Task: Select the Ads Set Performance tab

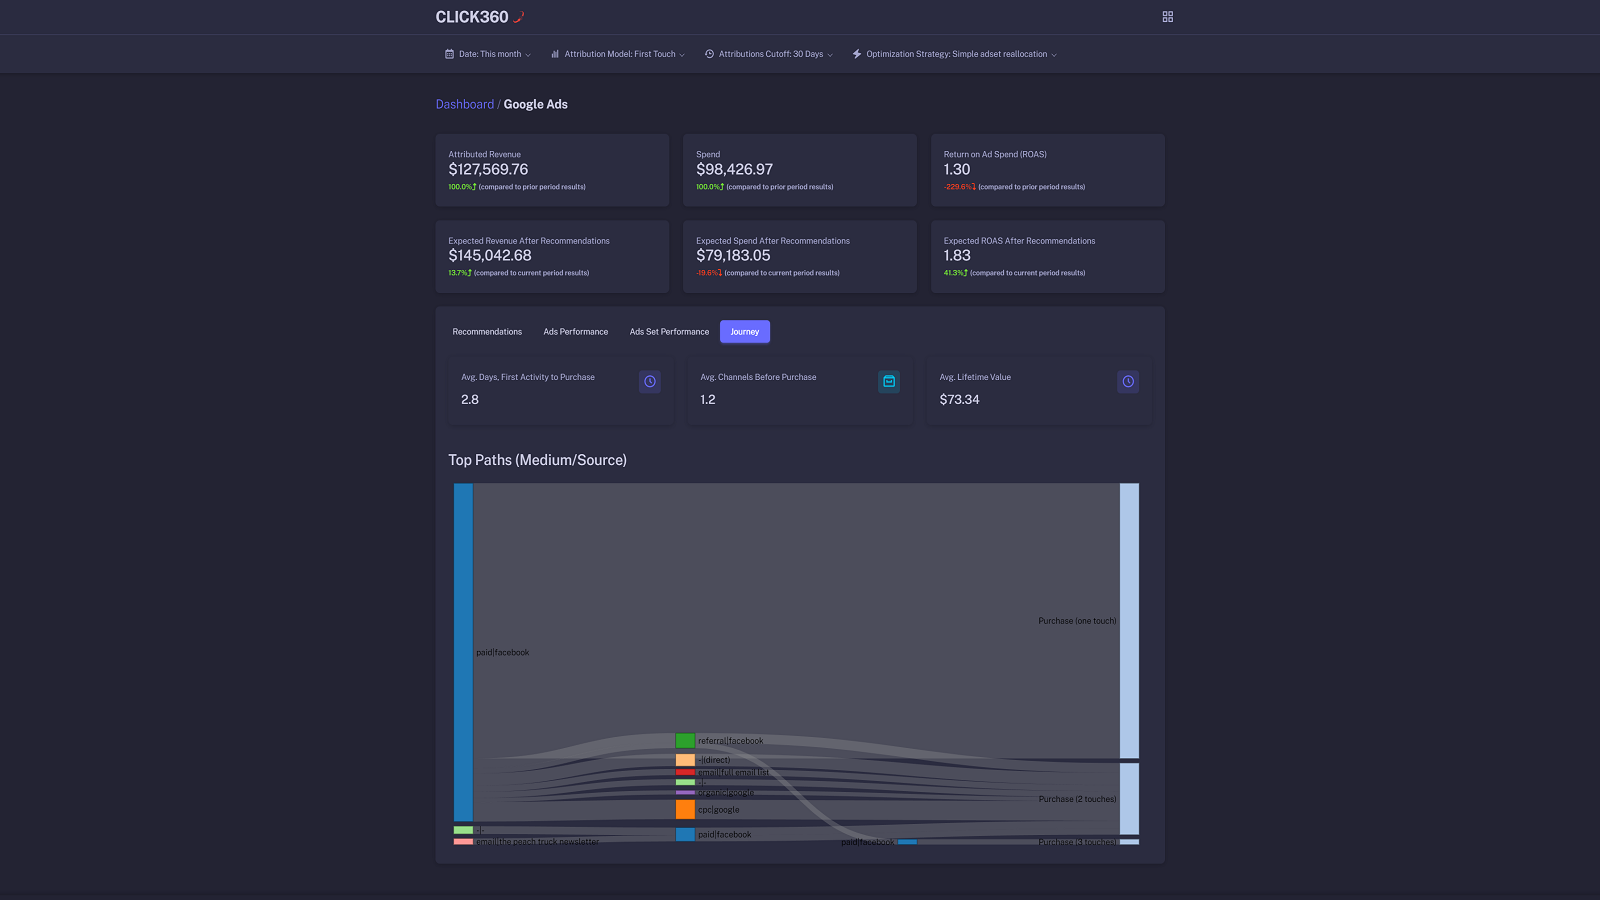Action: pos(669,331)
